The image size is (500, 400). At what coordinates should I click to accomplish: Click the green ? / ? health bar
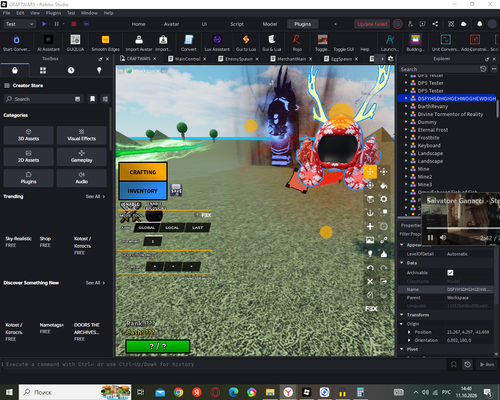[158, 346]
